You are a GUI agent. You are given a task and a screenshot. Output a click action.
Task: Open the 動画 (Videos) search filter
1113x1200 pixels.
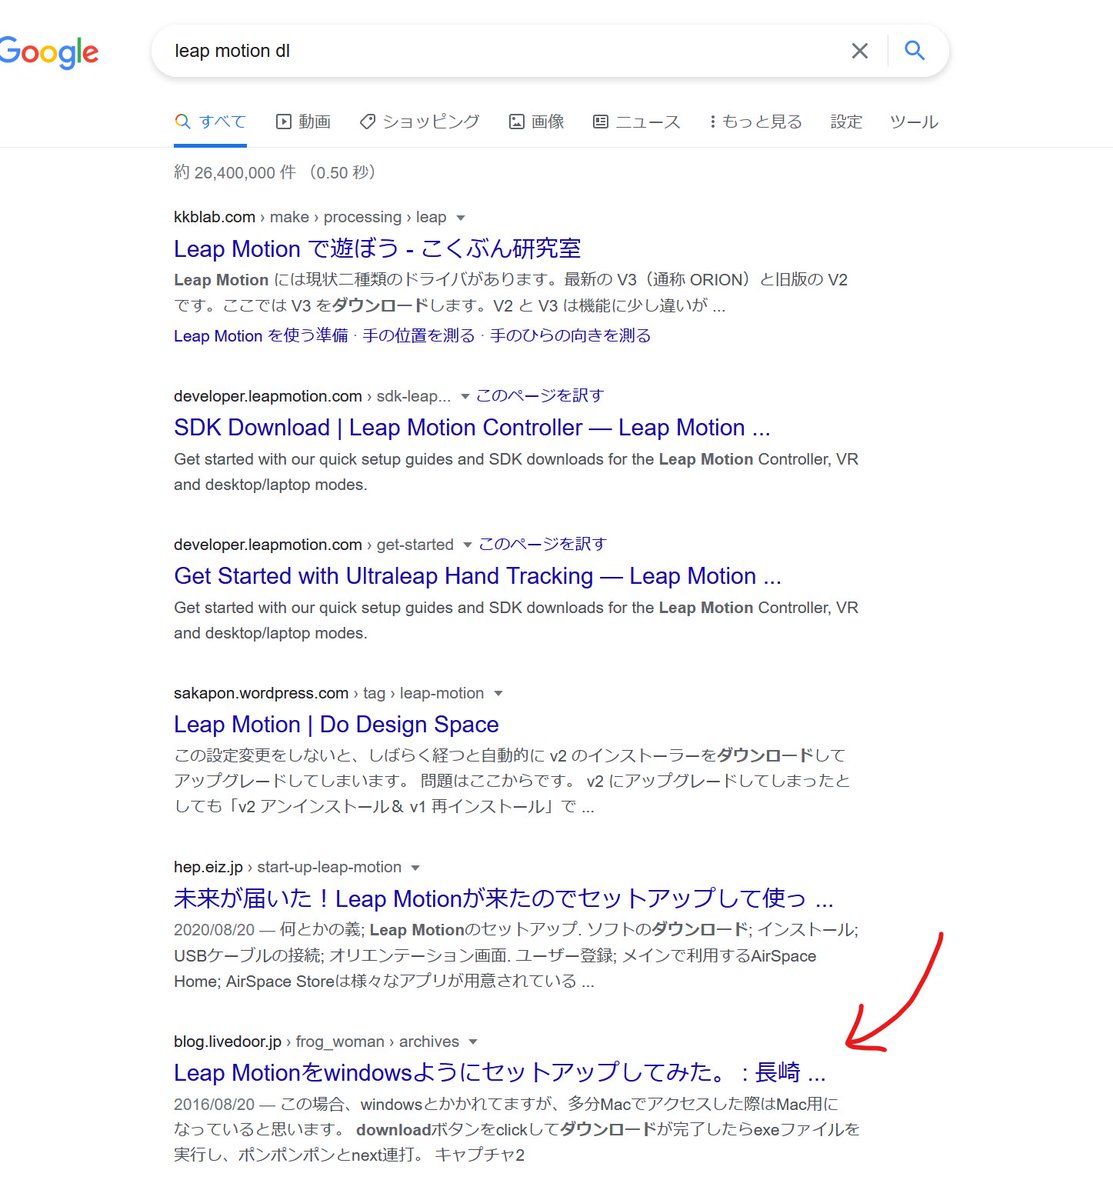pos(303,121)
